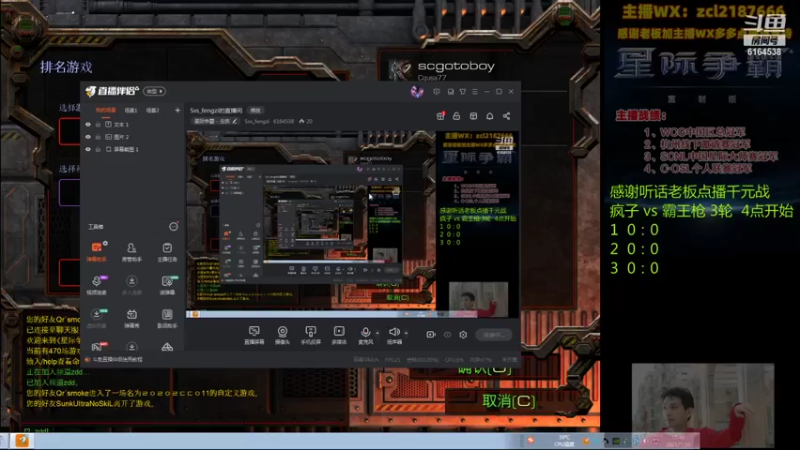
Task: Click the download tool with green badge
Action: click(x=96, y=318)
